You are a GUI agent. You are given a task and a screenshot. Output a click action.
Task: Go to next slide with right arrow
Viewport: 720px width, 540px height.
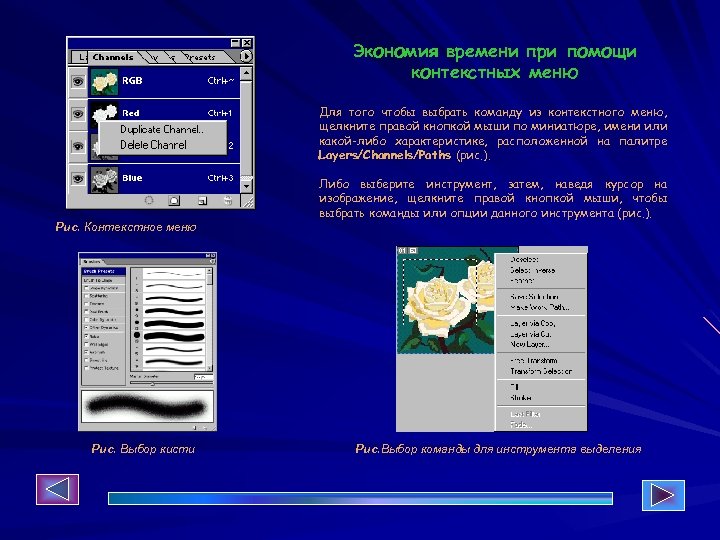(x=663, y=495)
